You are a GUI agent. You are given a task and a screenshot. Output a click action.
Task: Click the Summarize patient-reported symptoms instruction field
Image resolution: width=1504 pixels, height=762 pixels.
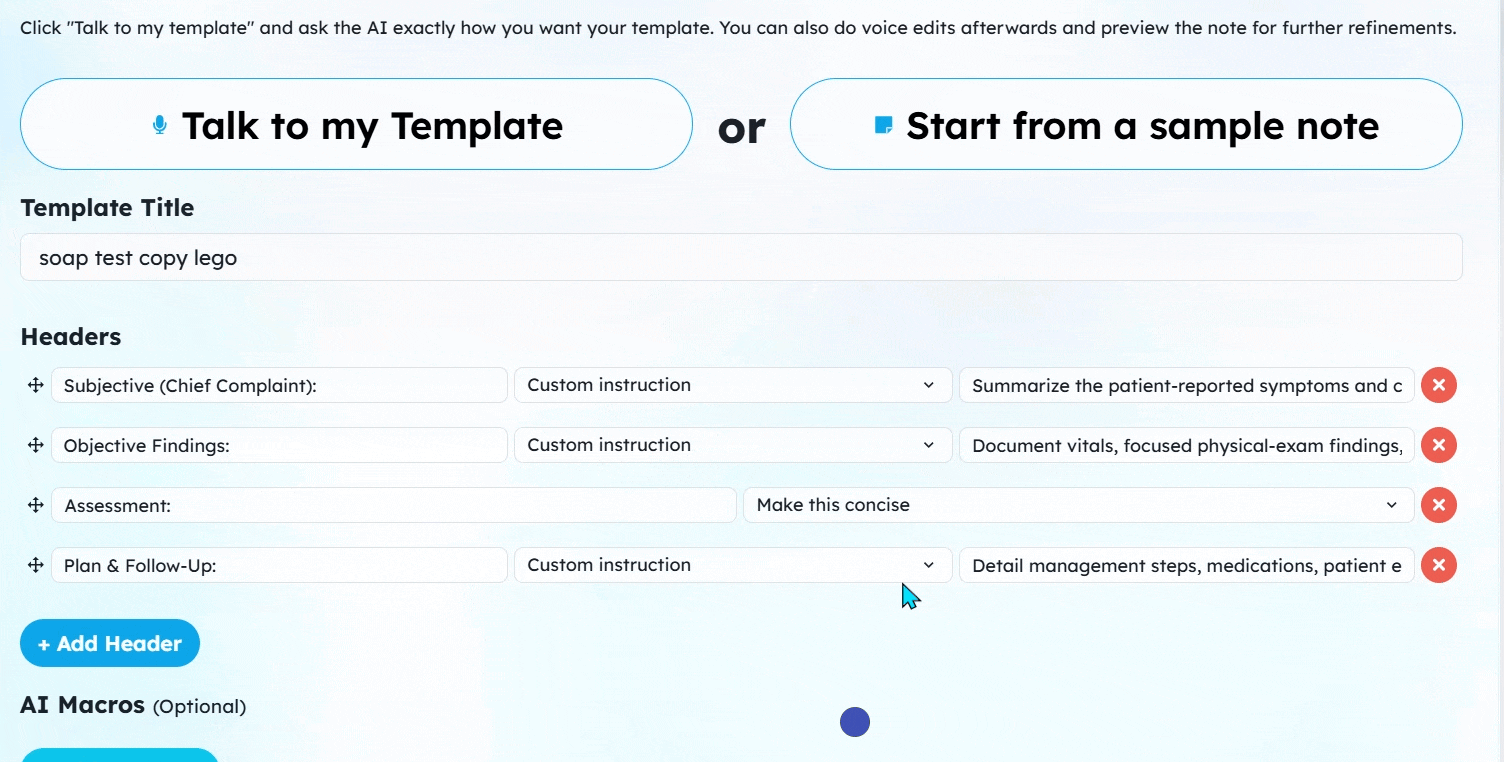click(x=1187, y=385)
